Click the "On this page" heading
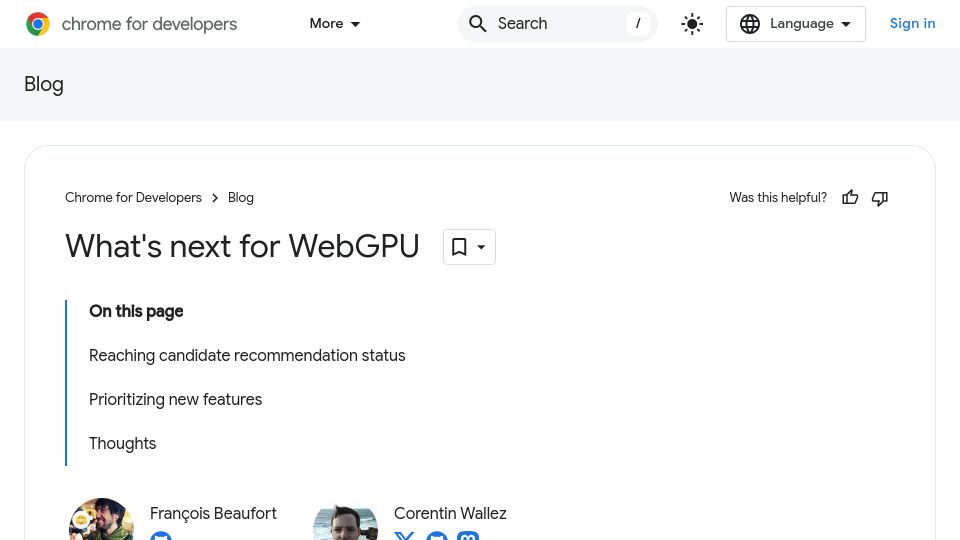Screen dimensions: 960x540 pyautogui.click(x=136, y=312)
